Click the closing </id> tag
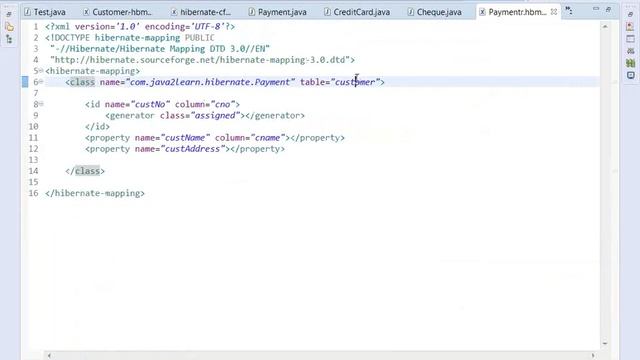 (x=98, y=127)
